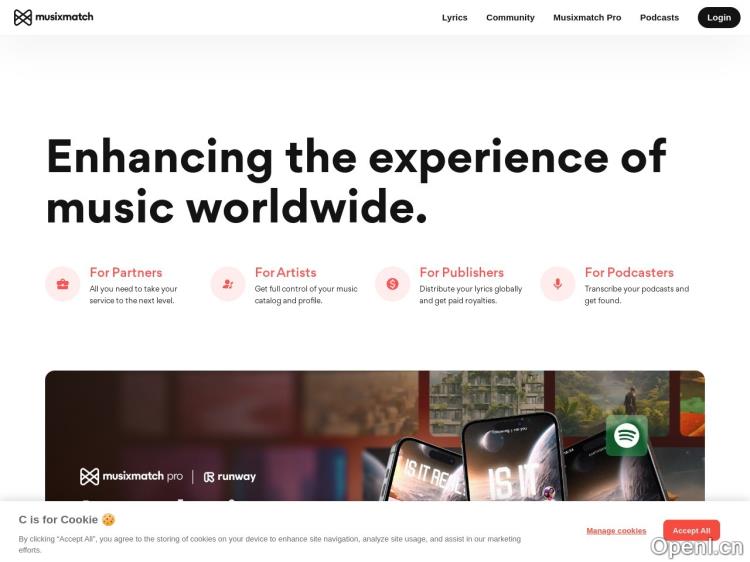This screenshot has width=750, height=562.
Task: Open the Lyrics menu item
Action: [x=454, y=18]
